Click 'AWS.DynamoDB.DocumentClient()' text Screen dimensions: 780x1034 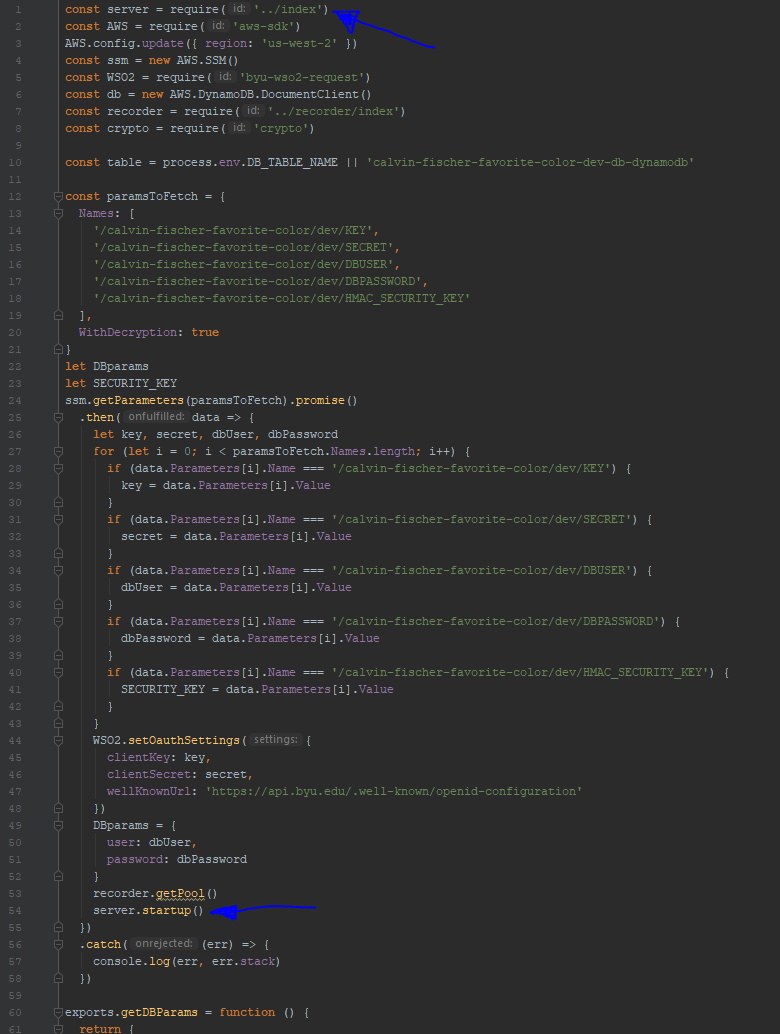(x=270, y=95)
